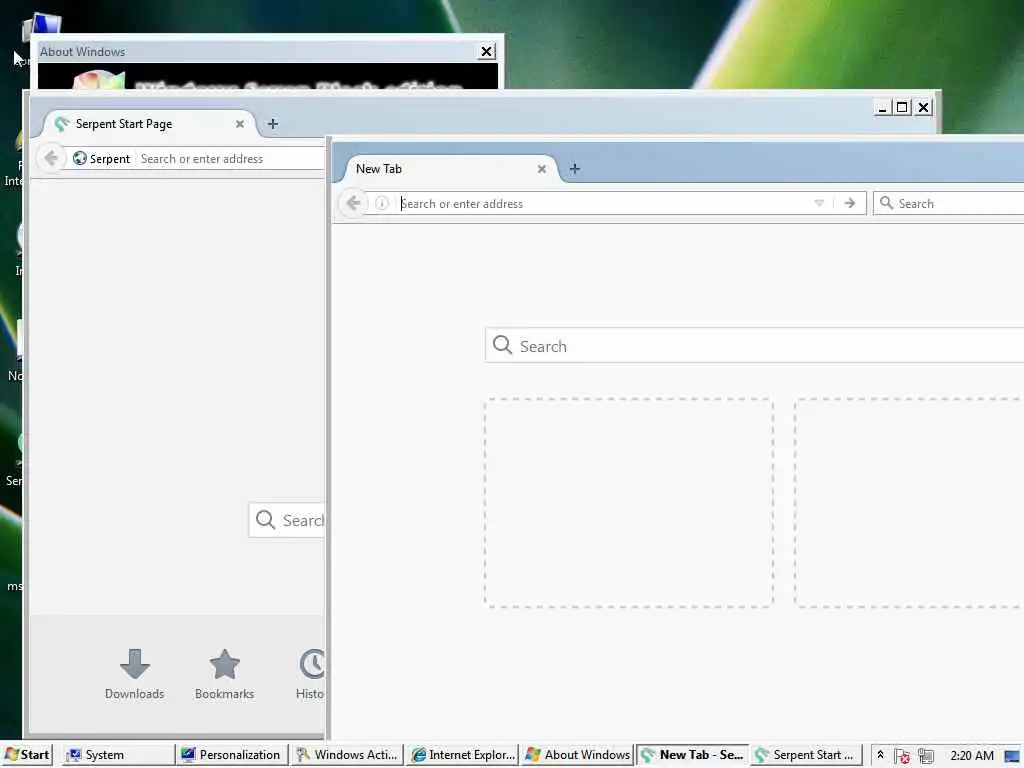Open a new tab in New Tab window
This screenshot has height=768, width=1024.
575,169
